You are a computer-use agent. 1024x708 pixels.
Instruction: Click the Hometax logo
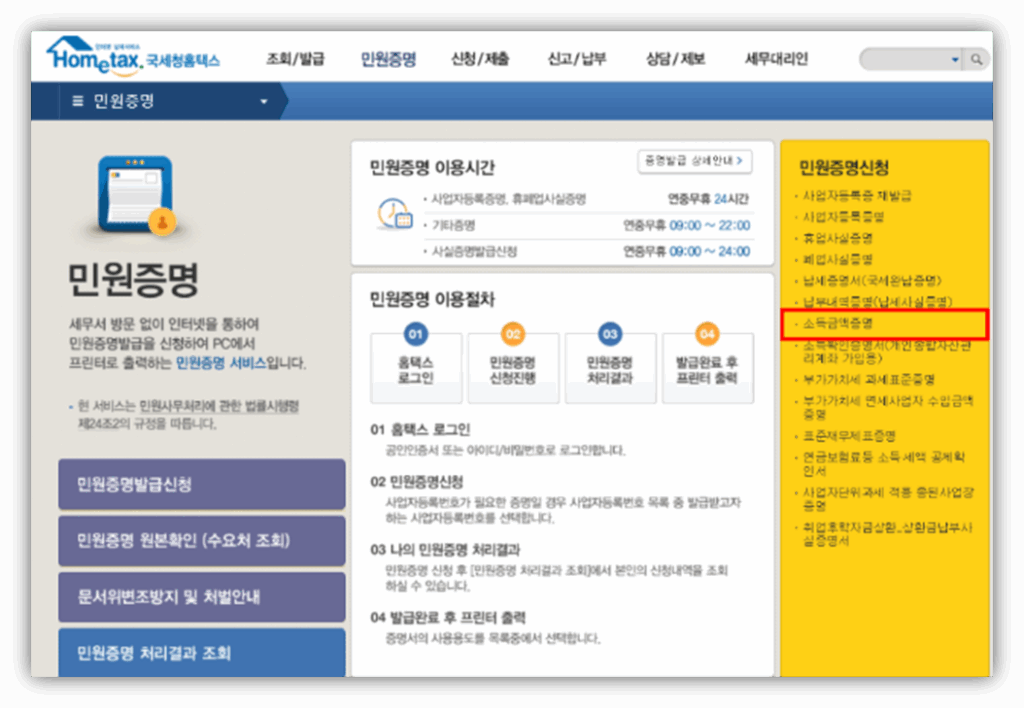tap(133, 56)
